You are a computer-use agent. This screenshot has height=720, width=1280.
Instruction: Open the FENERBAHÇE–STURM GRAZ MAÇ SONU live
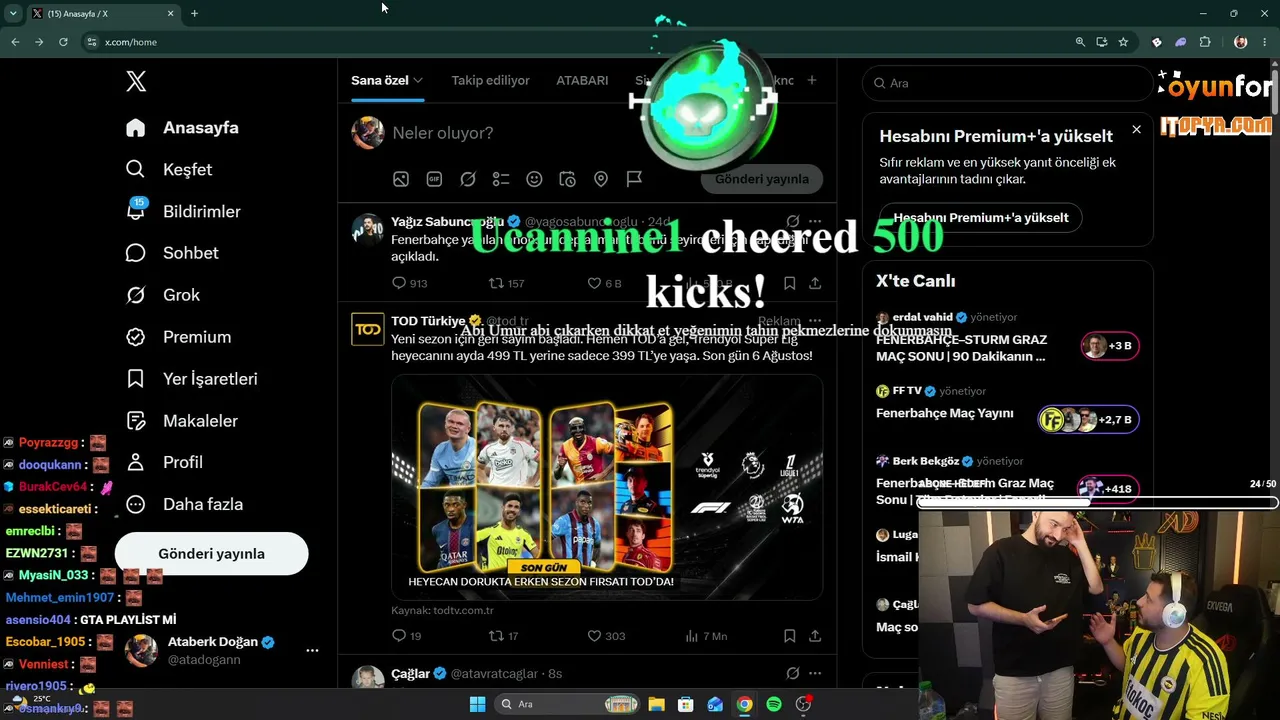962,348
